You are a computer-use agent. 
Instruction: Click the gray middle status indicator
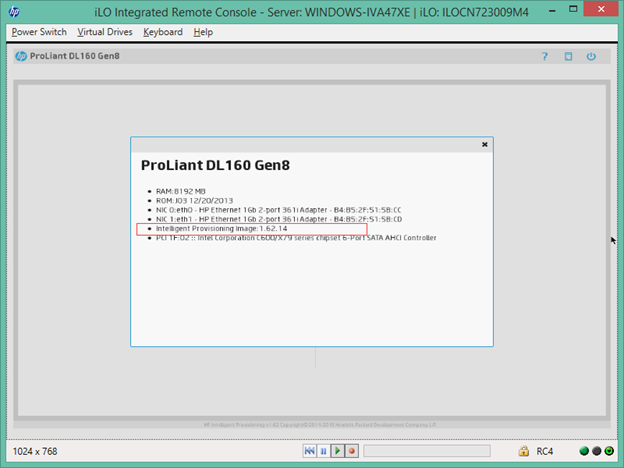[x=597, y=451]
